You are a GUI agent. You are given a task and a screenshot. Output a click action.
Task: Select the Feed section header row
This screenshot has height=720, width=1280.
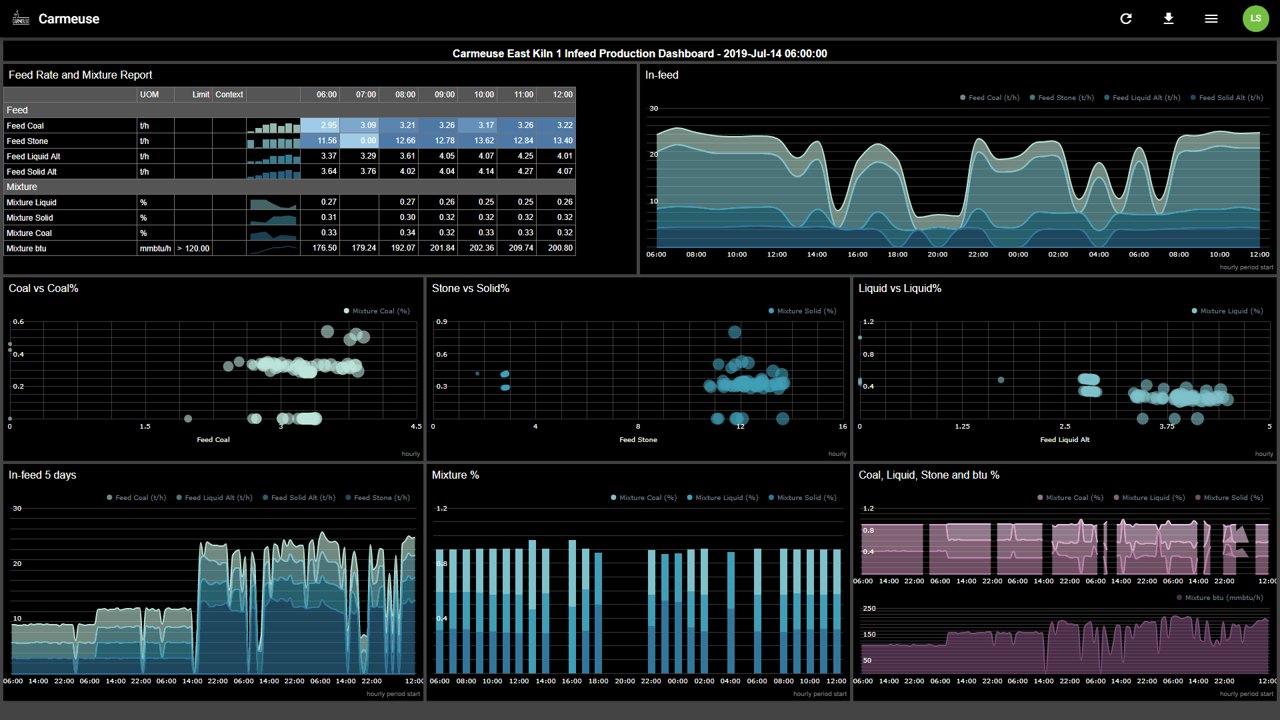click(x=289, y=110)
